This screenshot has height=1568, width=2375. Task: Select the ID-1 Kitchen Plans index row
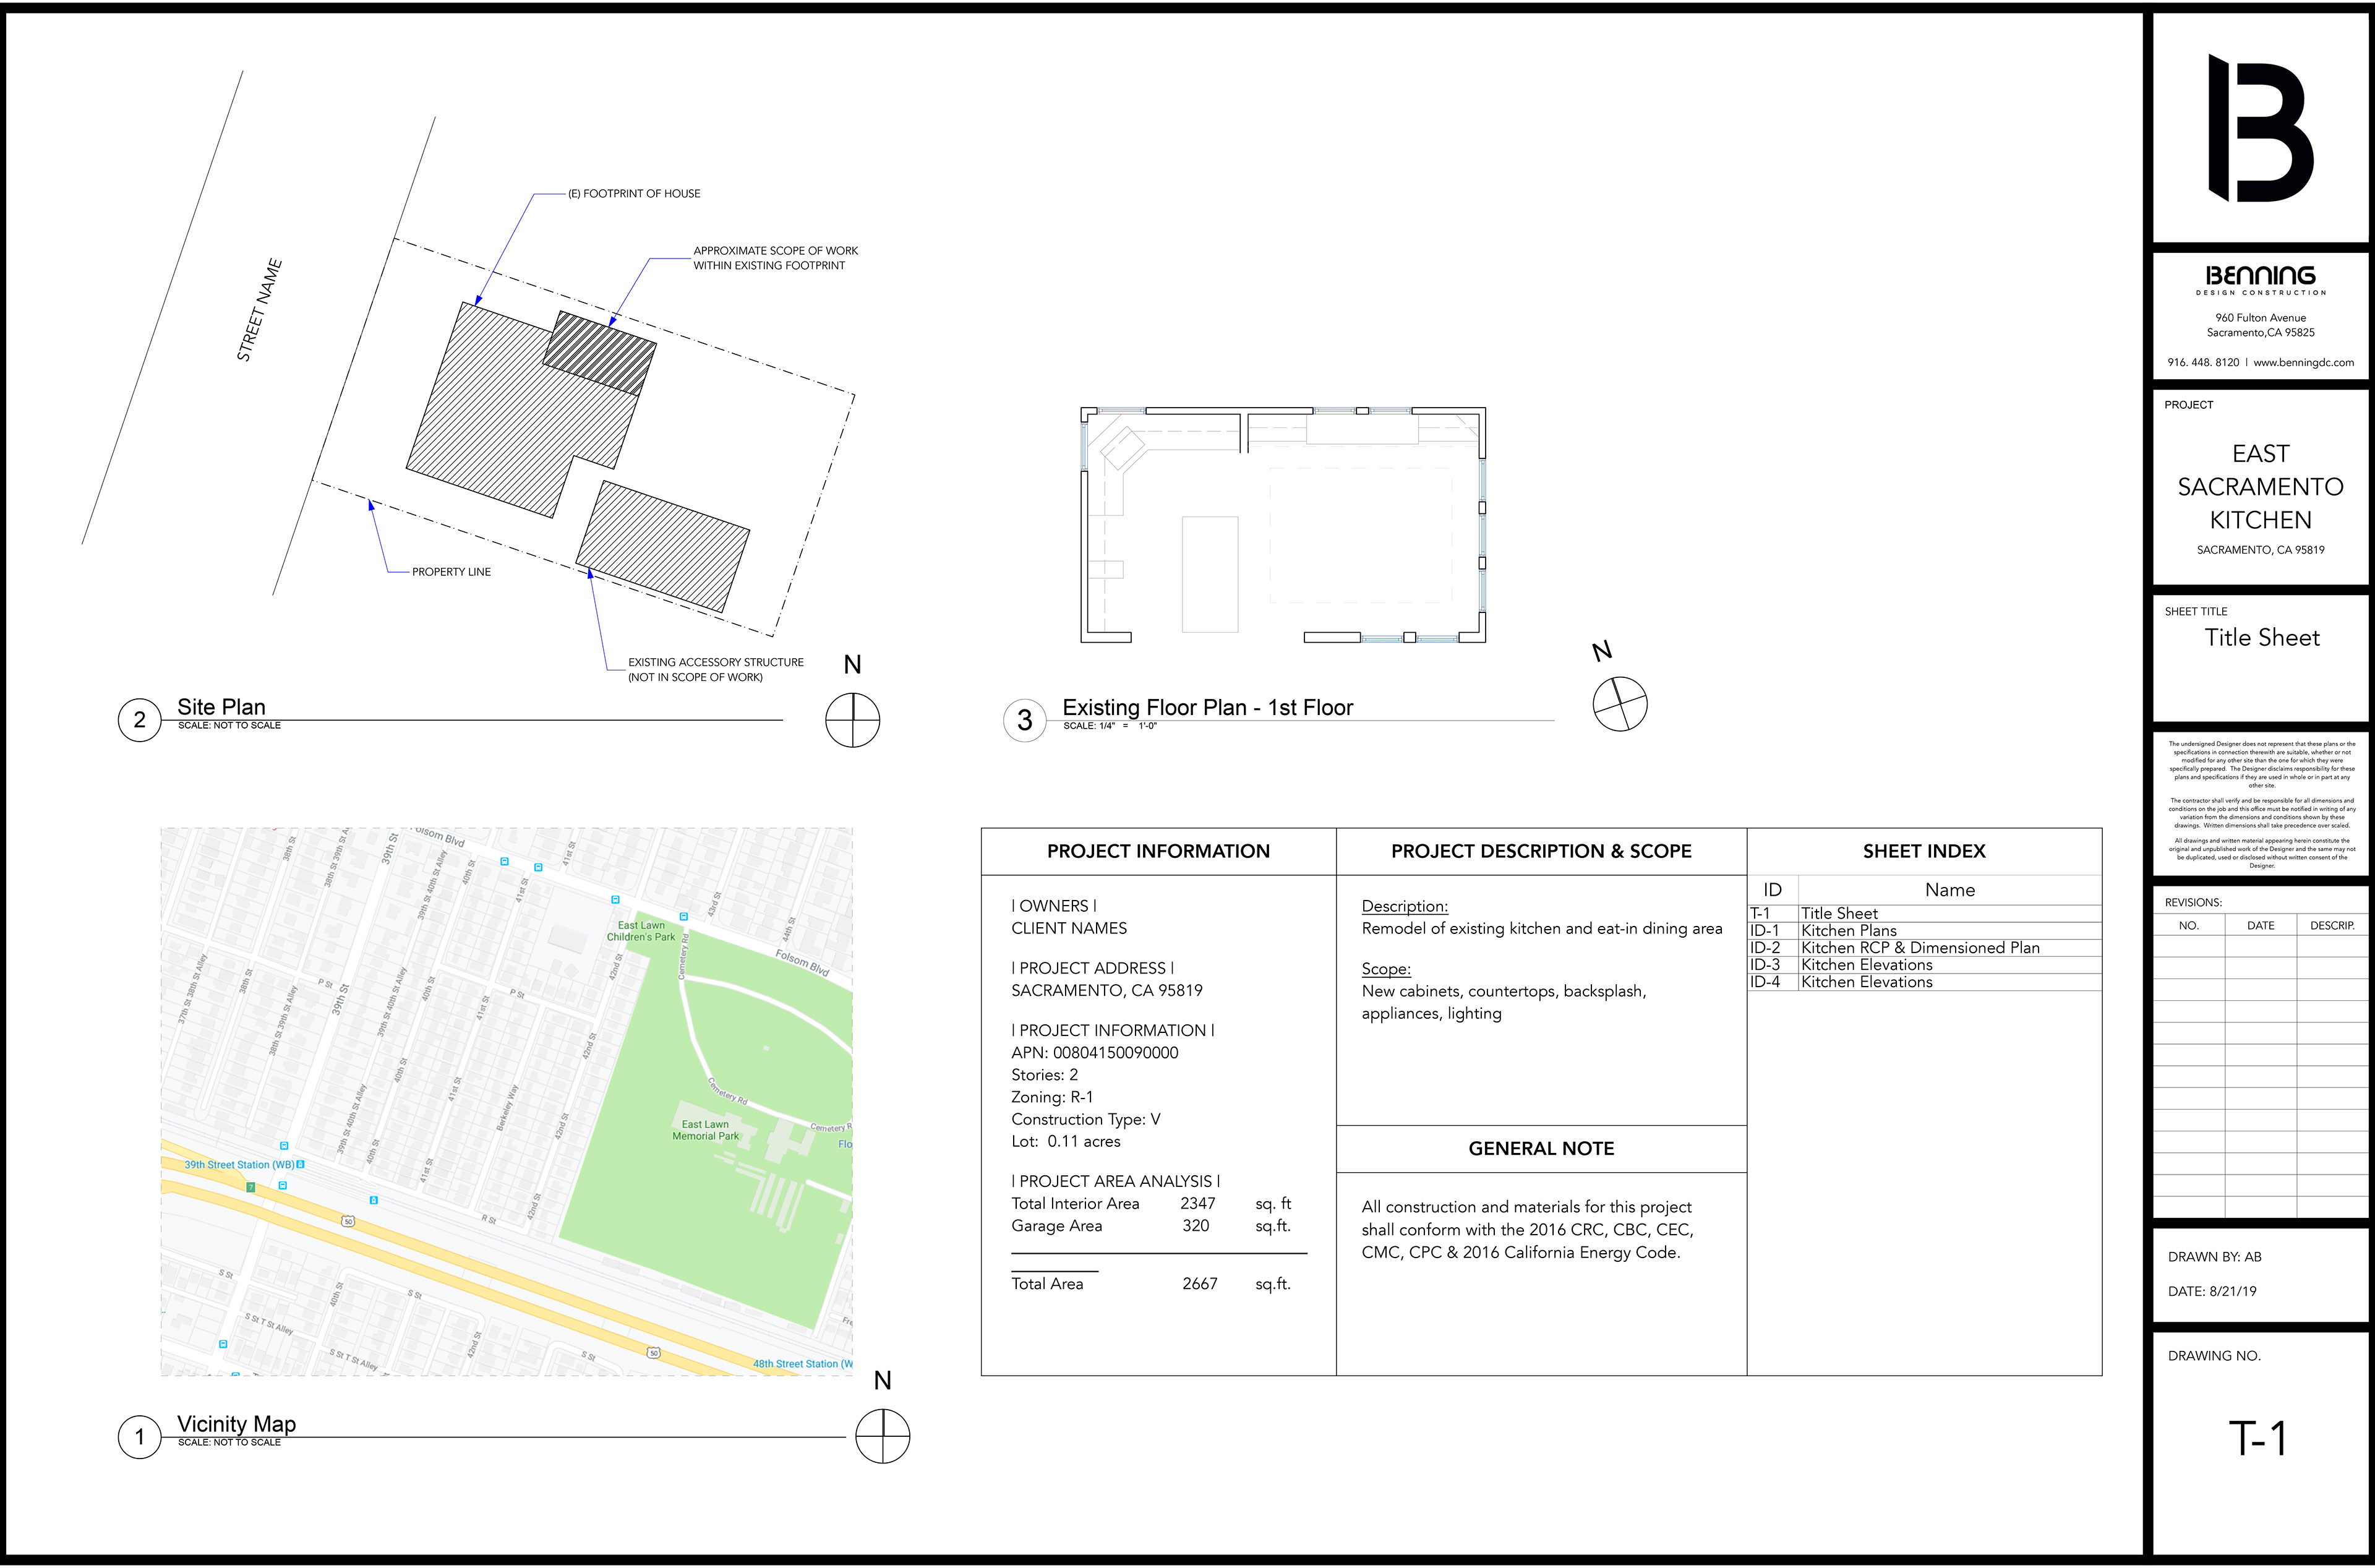pyautogui.click(x=1923, y=930)
